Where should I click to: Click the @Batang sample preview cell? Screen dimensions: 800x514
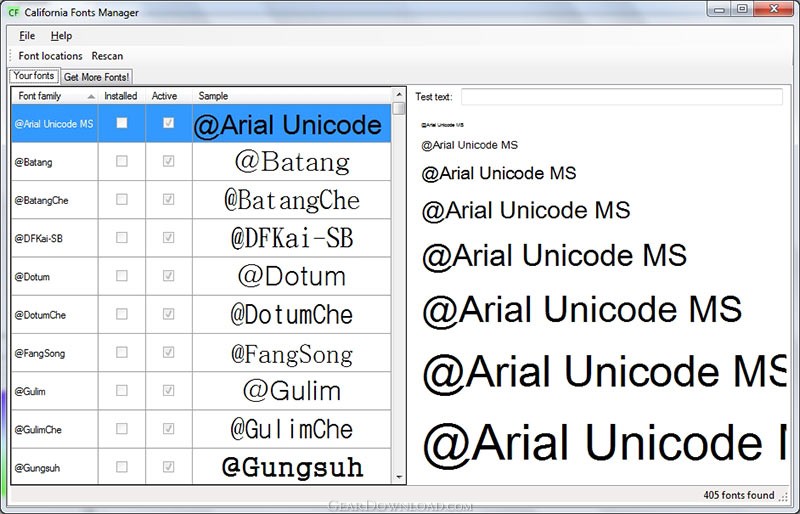point(292,162)
